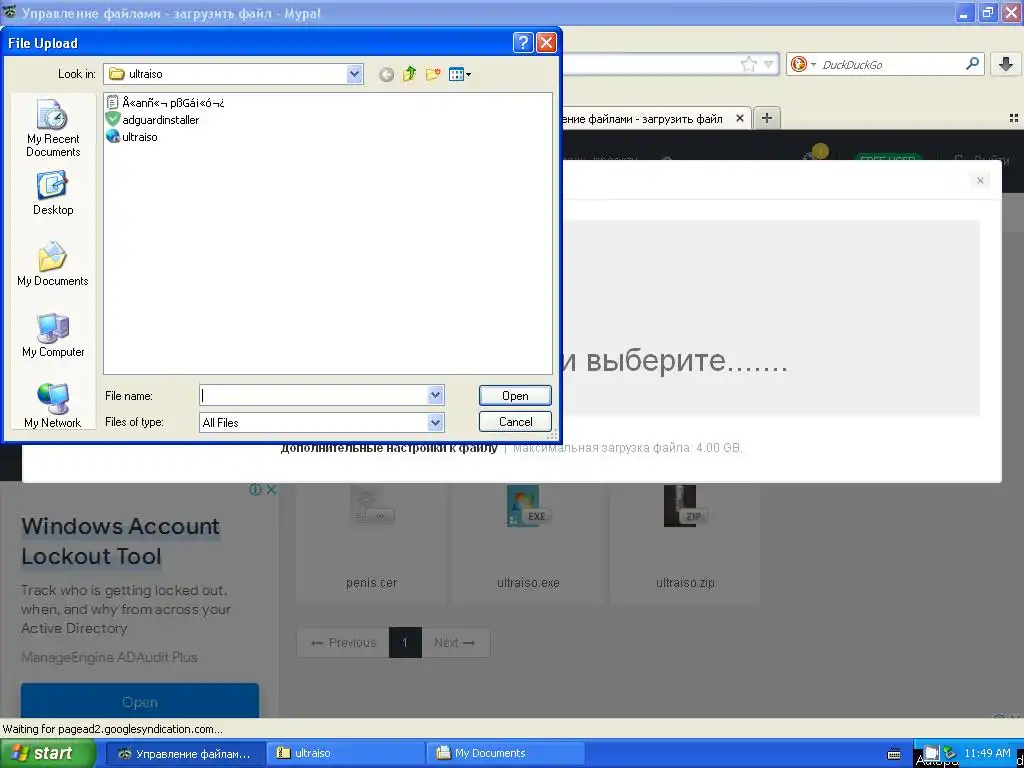This screenshot has height=768, width=1024.
Task: Click page 1 in pagination
Action: 405,643
